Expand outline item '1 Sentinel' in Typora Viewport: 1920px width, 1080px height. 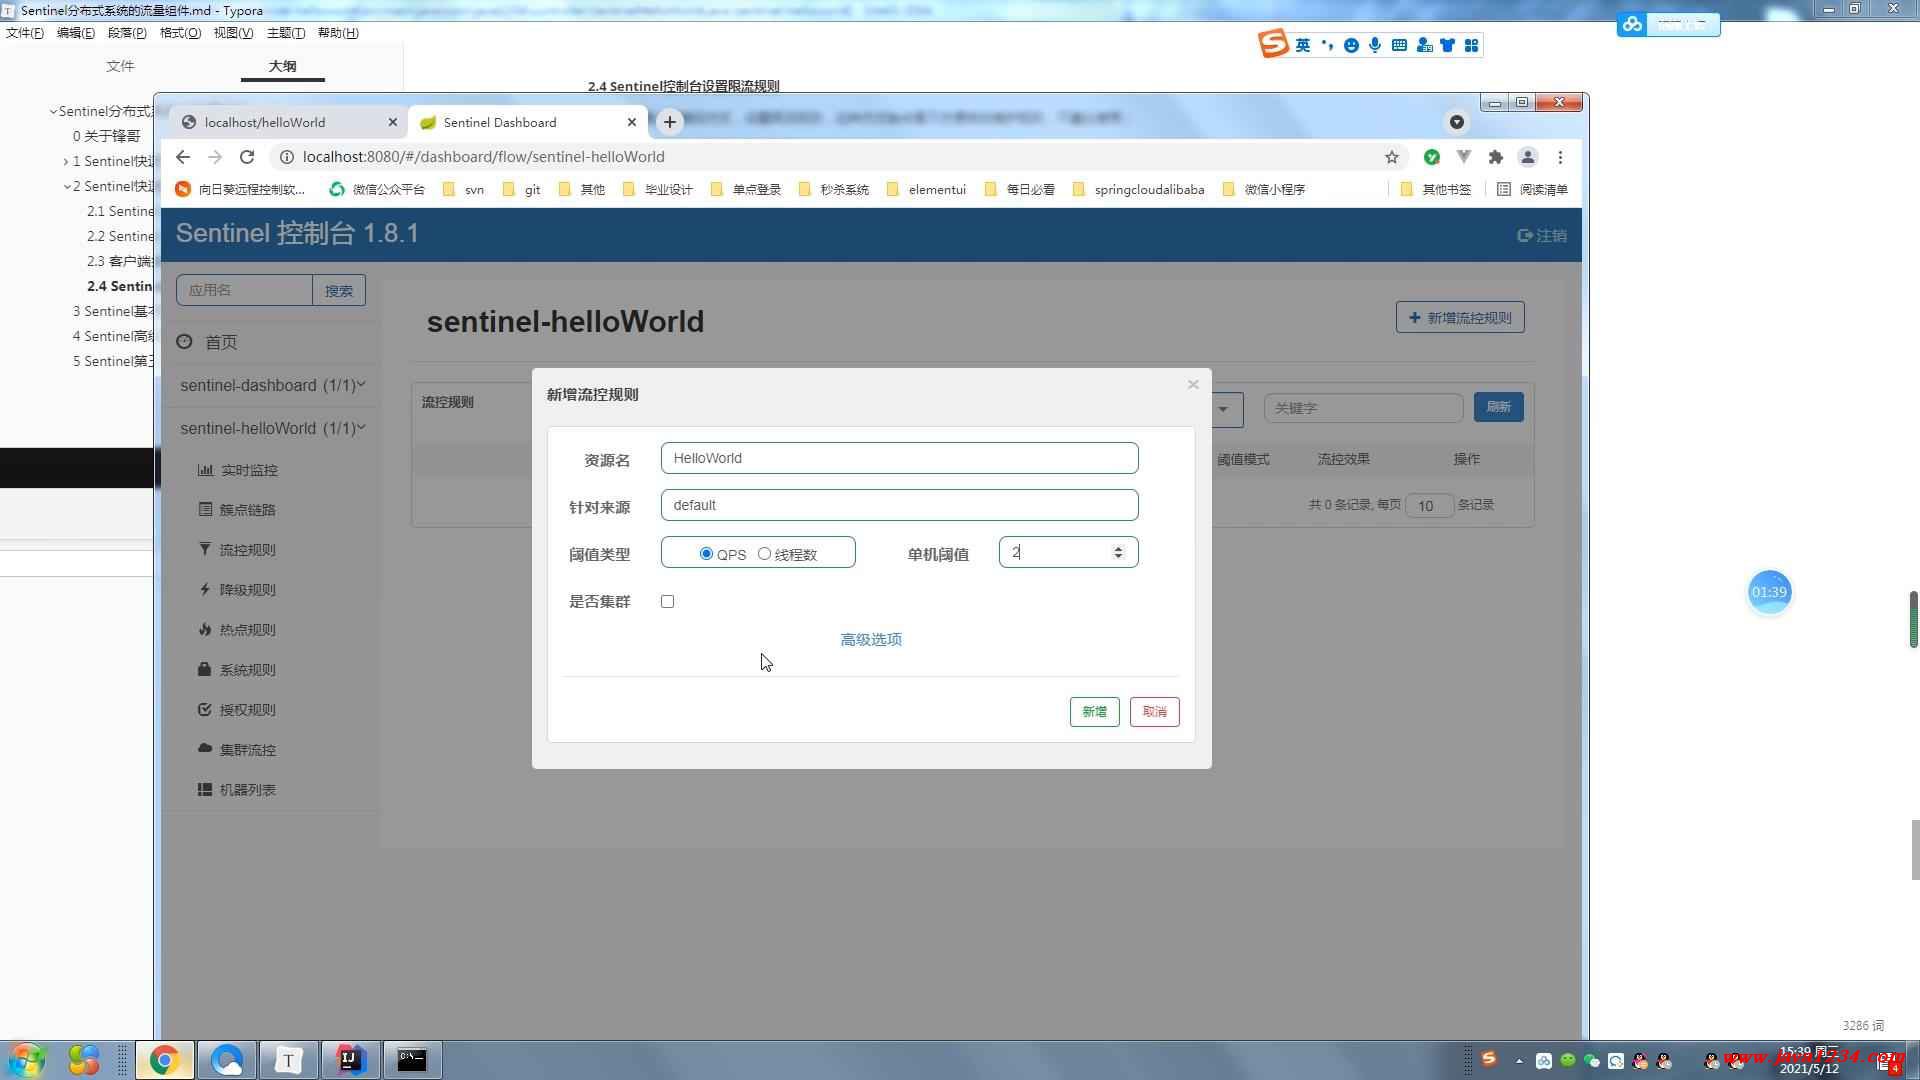pos(66,161)
